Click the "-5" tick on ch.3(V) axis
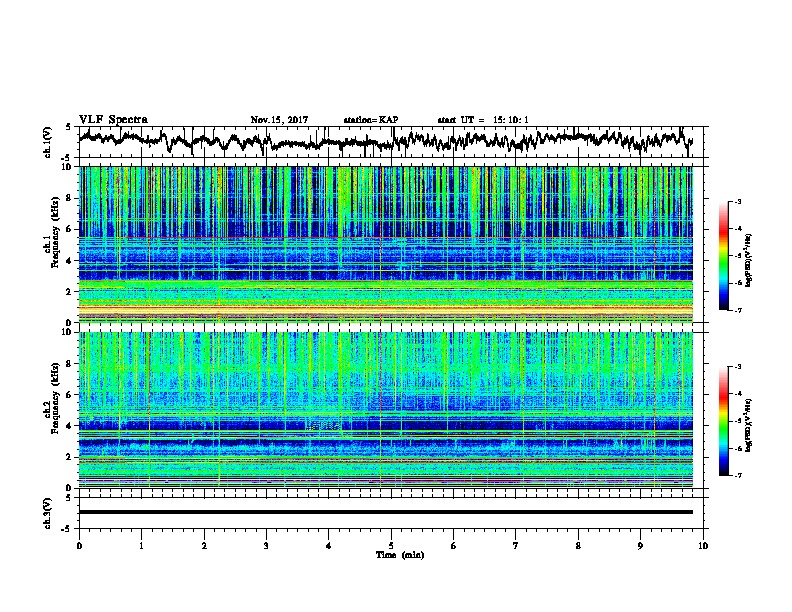 67,529
